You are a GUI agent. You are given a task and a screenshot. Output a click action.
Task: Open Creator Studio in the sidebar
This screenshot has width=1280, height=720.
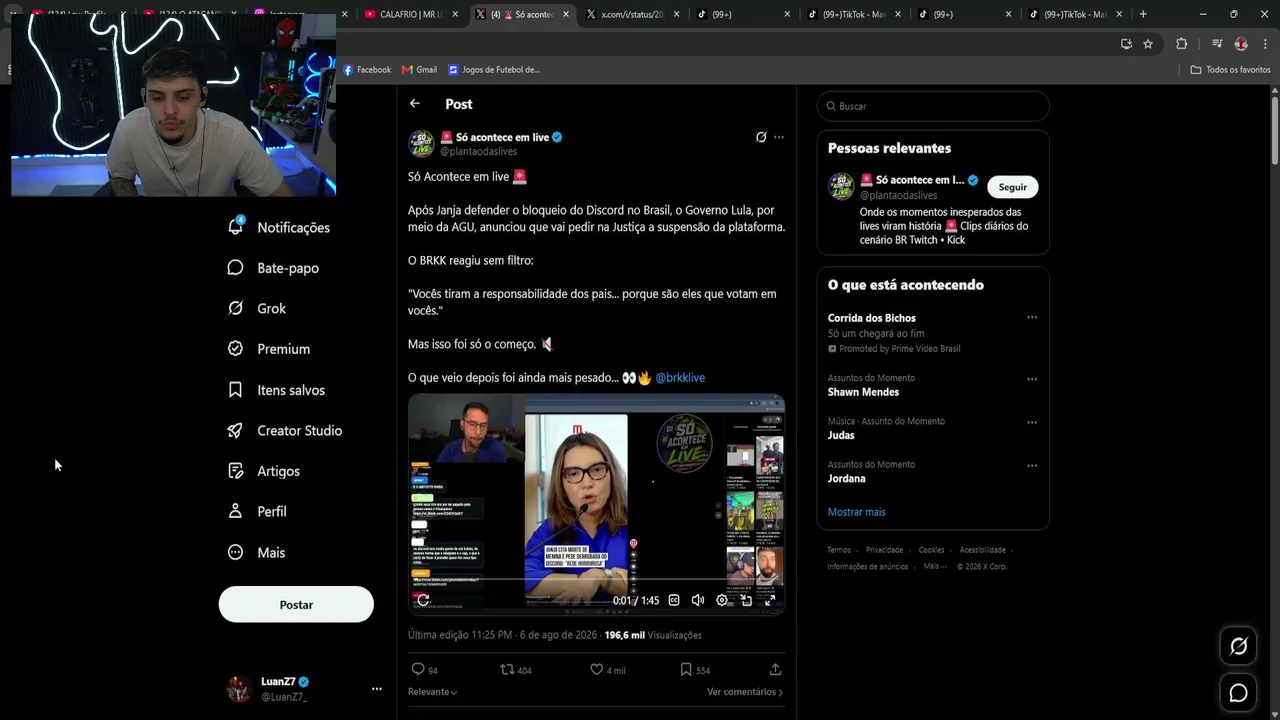tap(285, 430)
